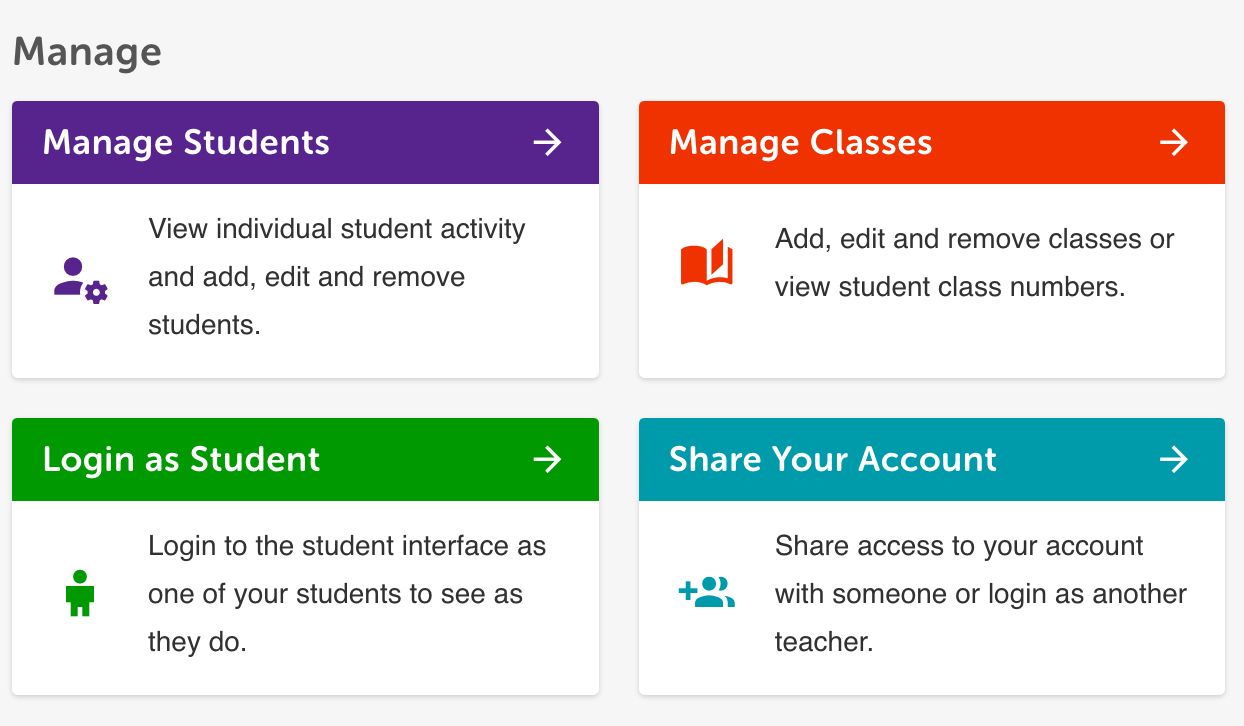1244x726 pixels.
Task: Select the red Manage Classes title text
Action: (x=800, y=142)
